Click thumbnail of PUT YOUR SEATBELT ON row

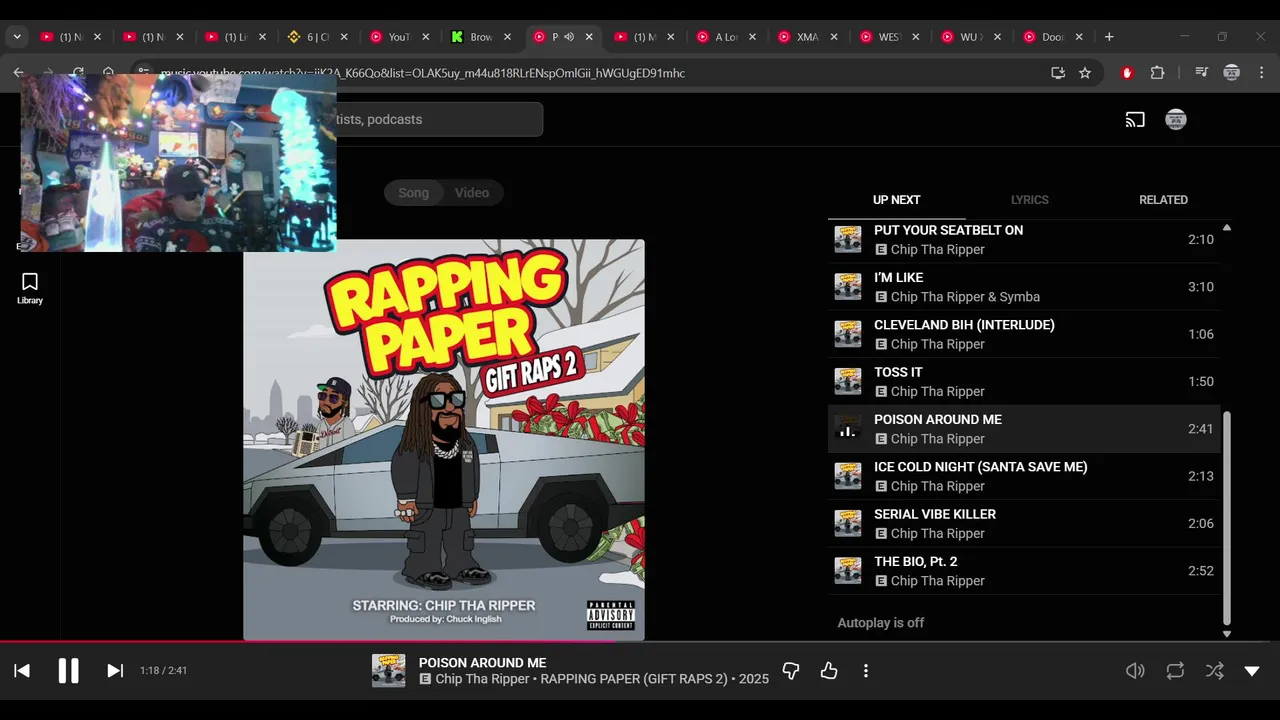point(848,240)
